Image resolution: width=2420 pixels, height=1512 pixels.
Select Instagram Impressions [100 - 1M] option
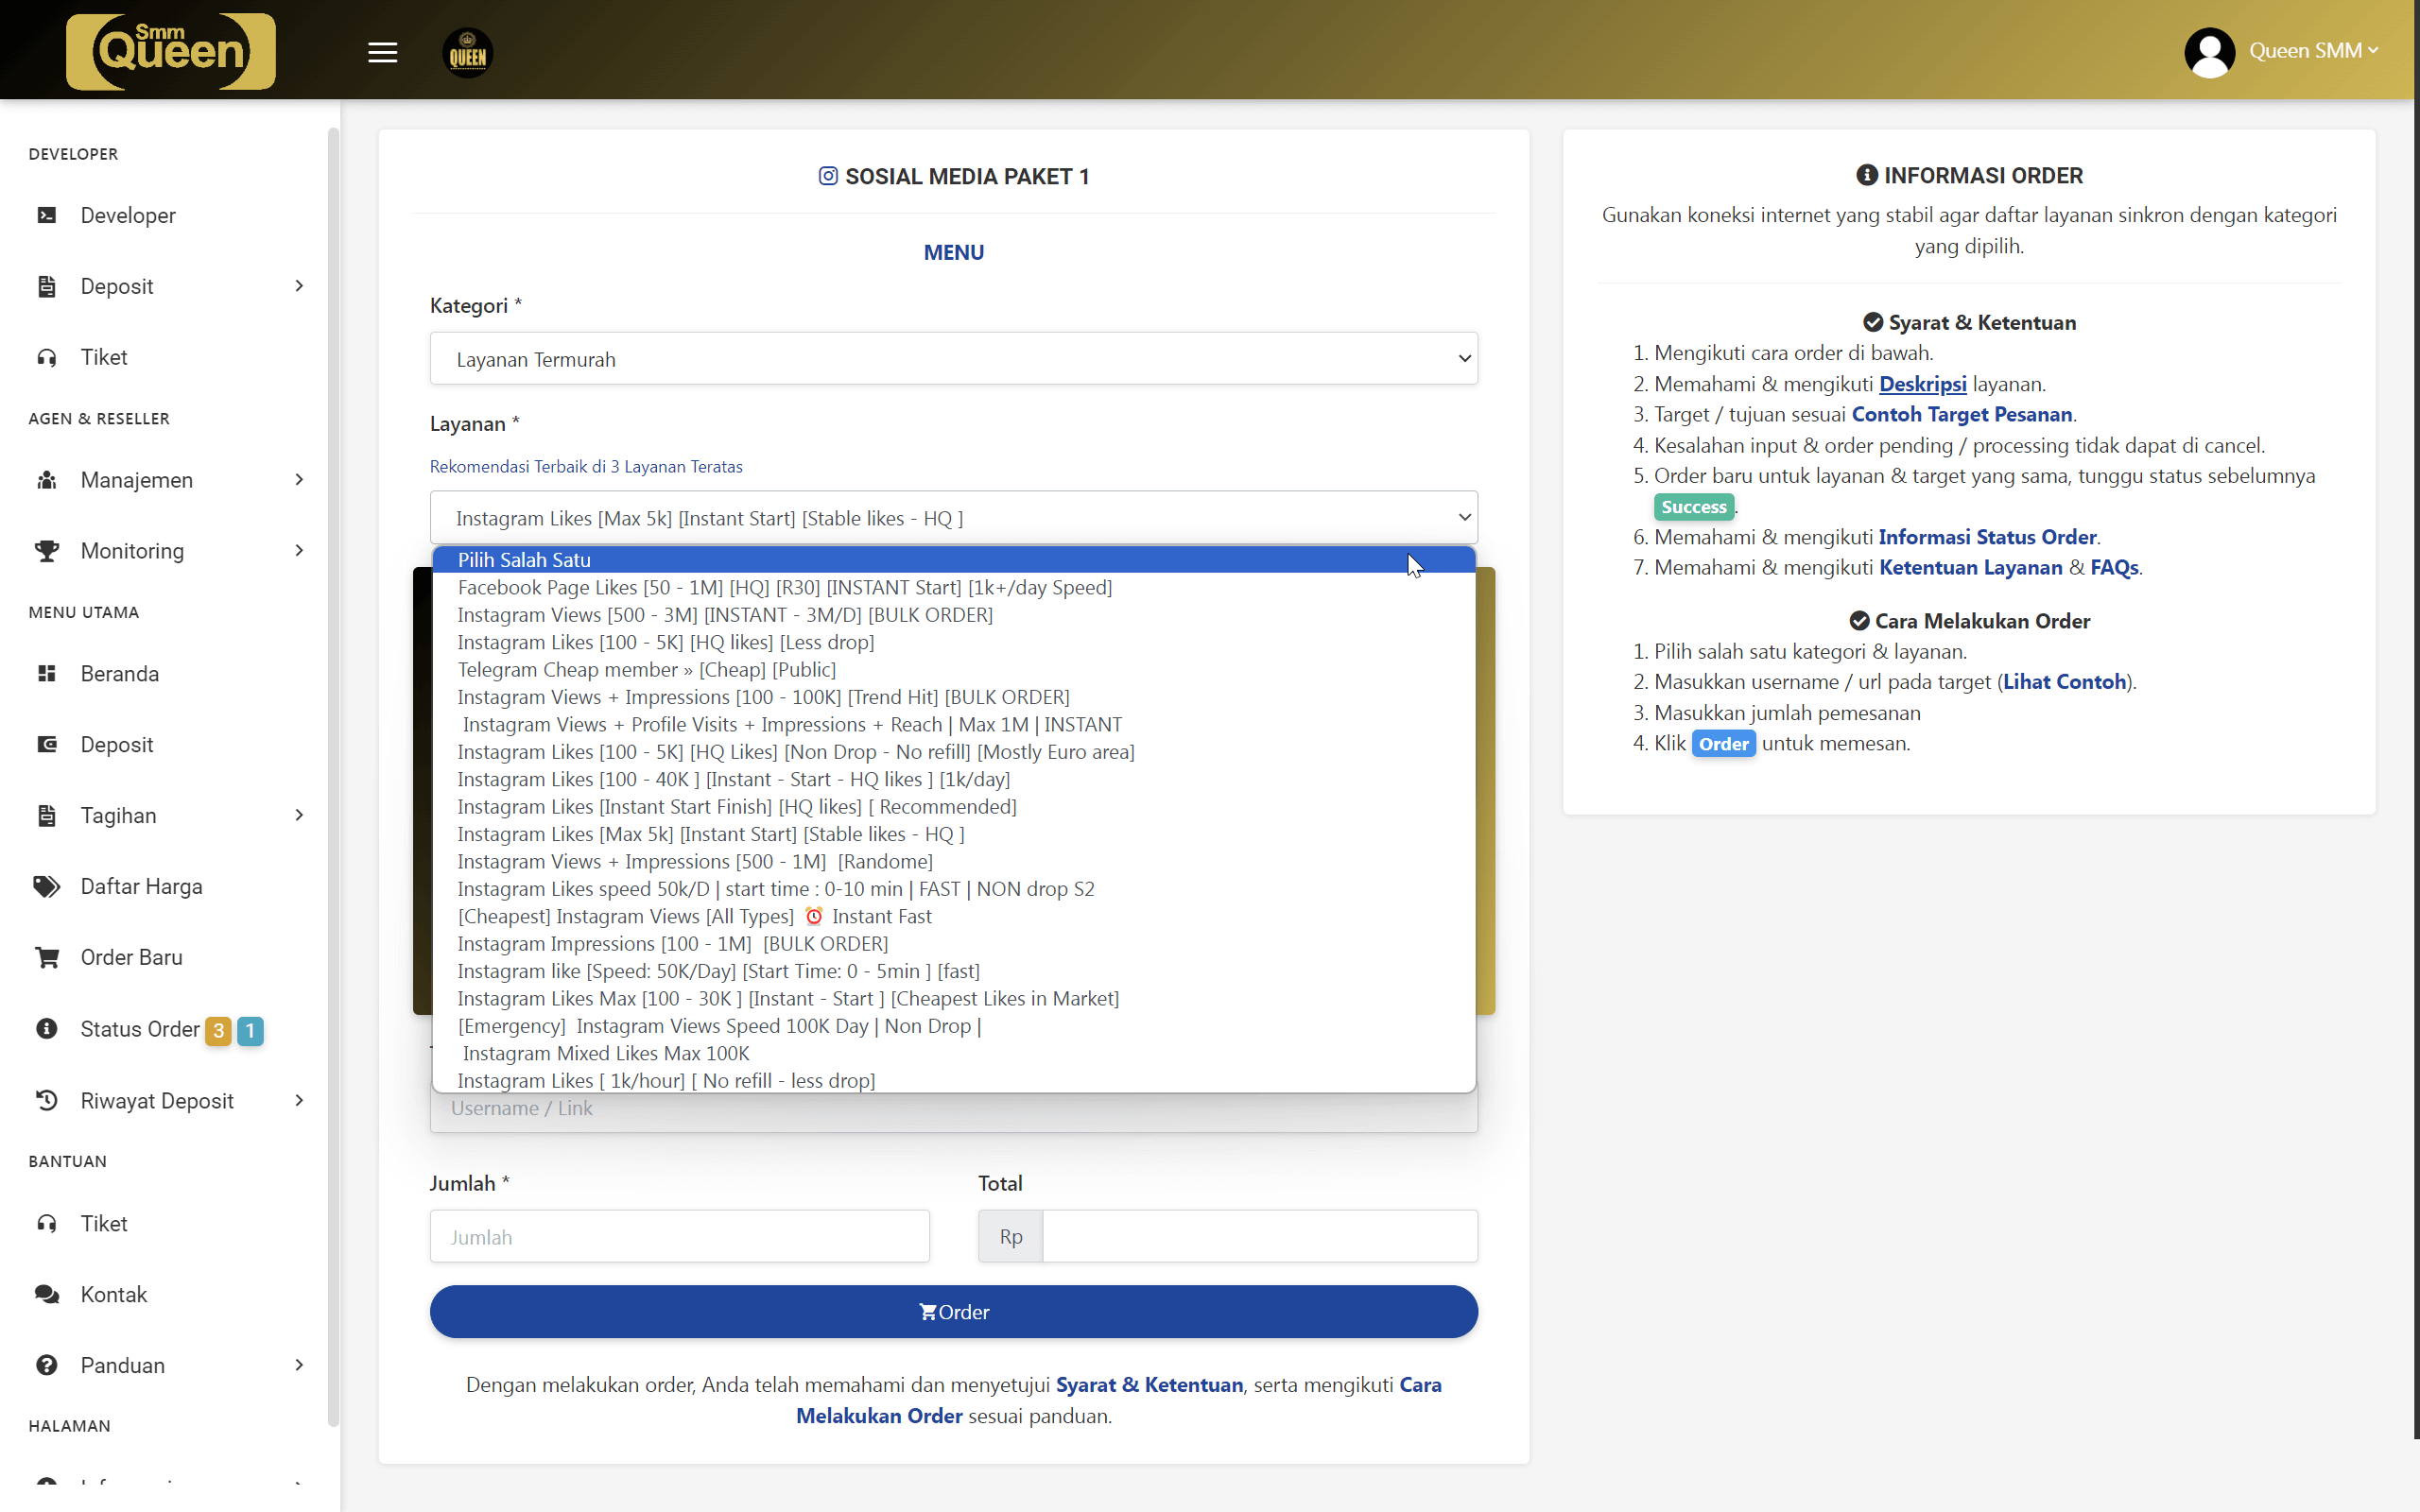[x=953, y=944]
